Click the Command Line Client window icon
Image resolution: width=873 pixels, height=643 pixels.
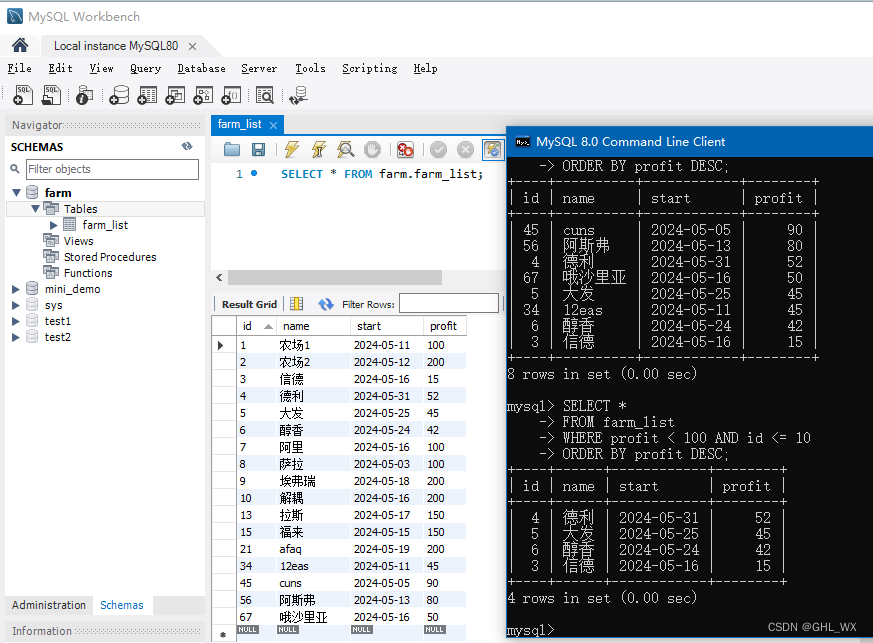[x=522, y=142]
